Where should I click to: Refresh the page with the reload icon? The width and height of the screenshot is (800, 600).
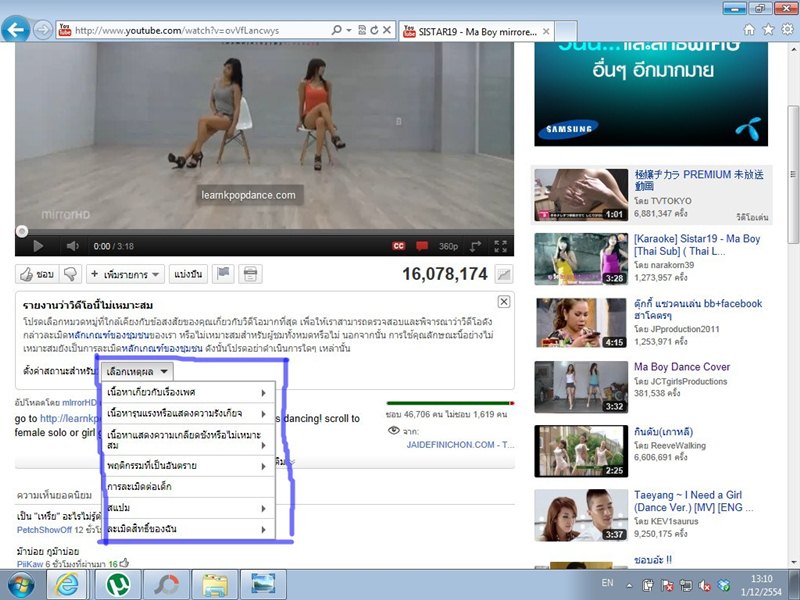(374, 30)
